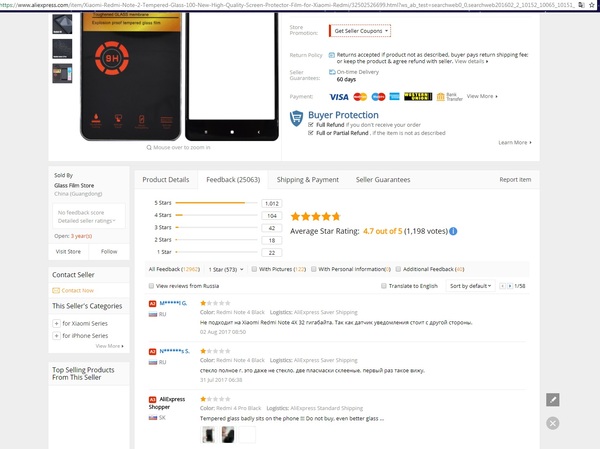Open first review photo thumbnail
The width and height of the screenshot is (600, 449).
click(209, 435)
